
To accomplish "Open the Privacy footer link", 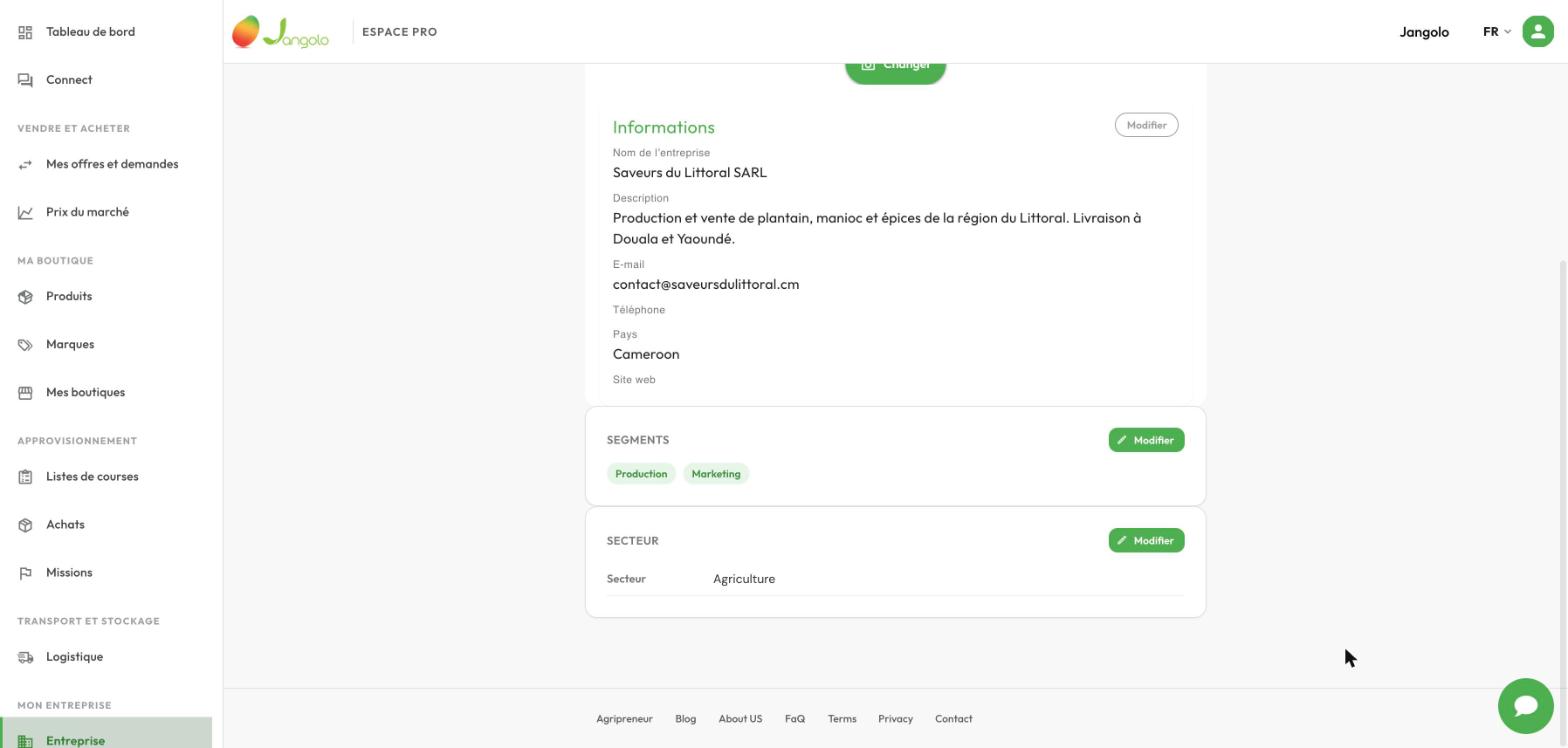I will click(895, 719).
